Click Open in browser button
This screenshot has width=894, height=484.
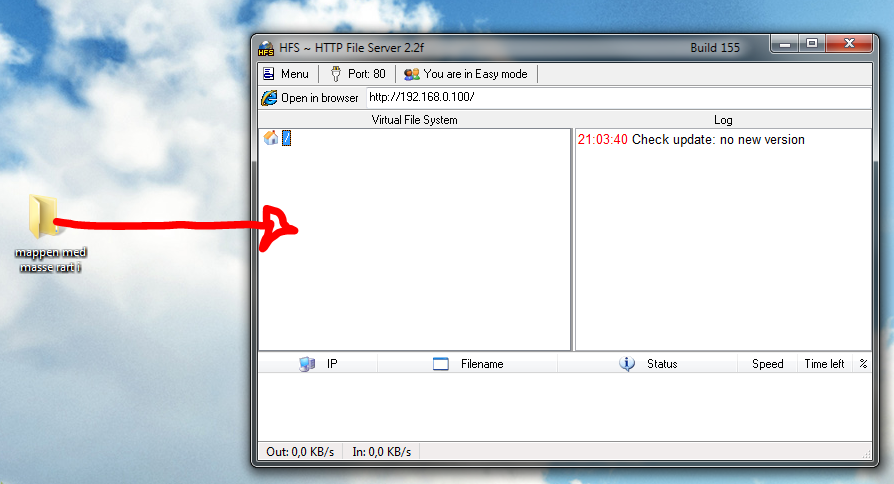click(311, 98)
